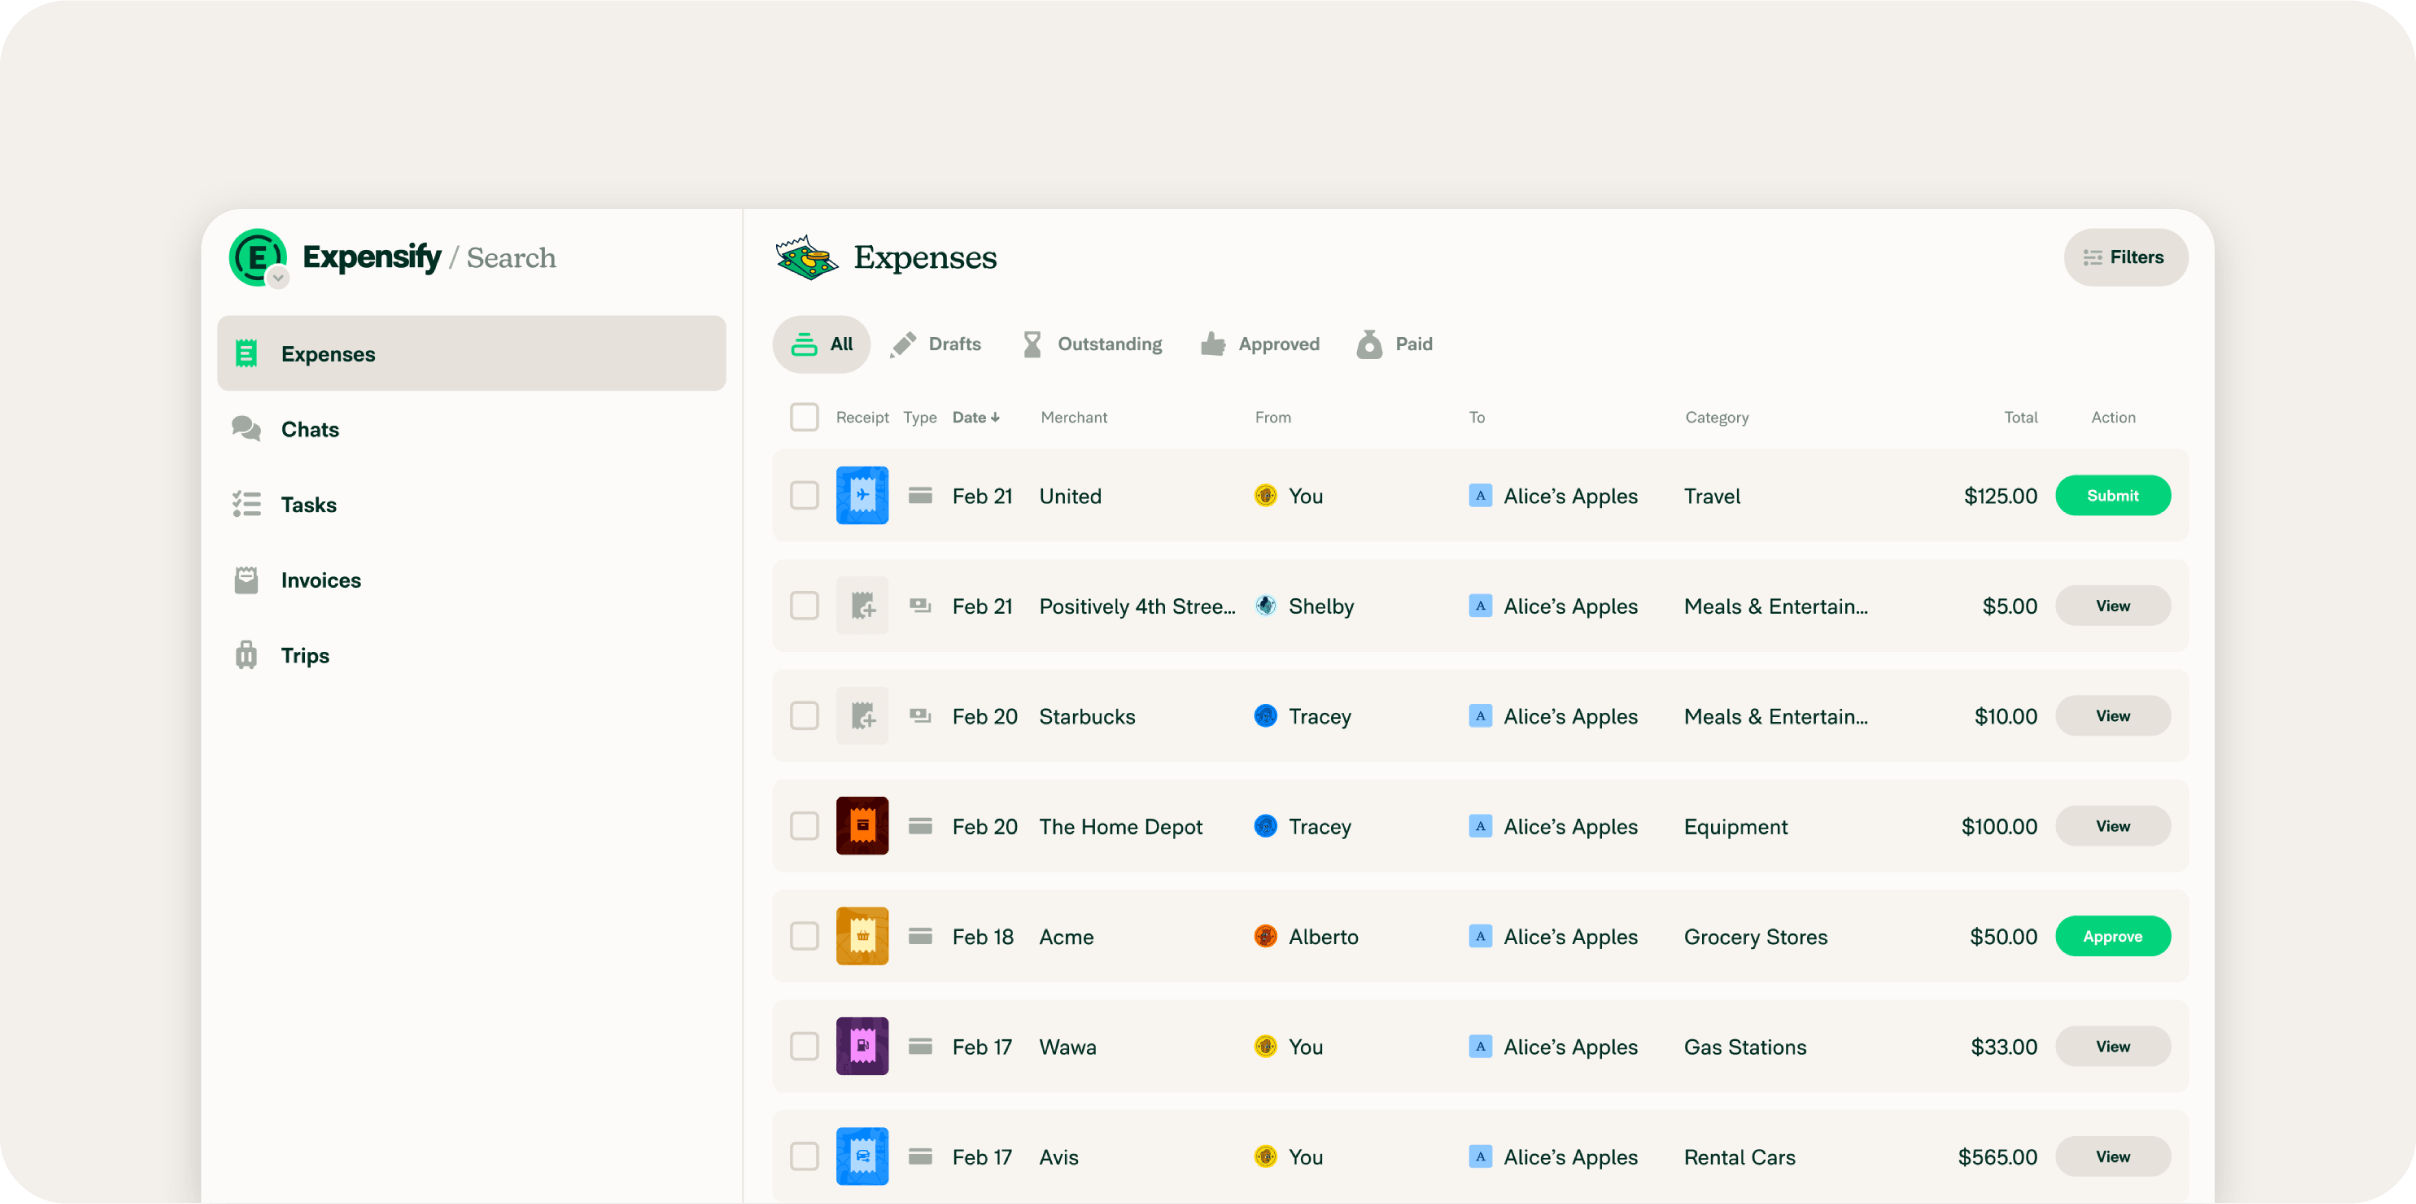Check the United $125.00 expense row

tap(804, 495)
